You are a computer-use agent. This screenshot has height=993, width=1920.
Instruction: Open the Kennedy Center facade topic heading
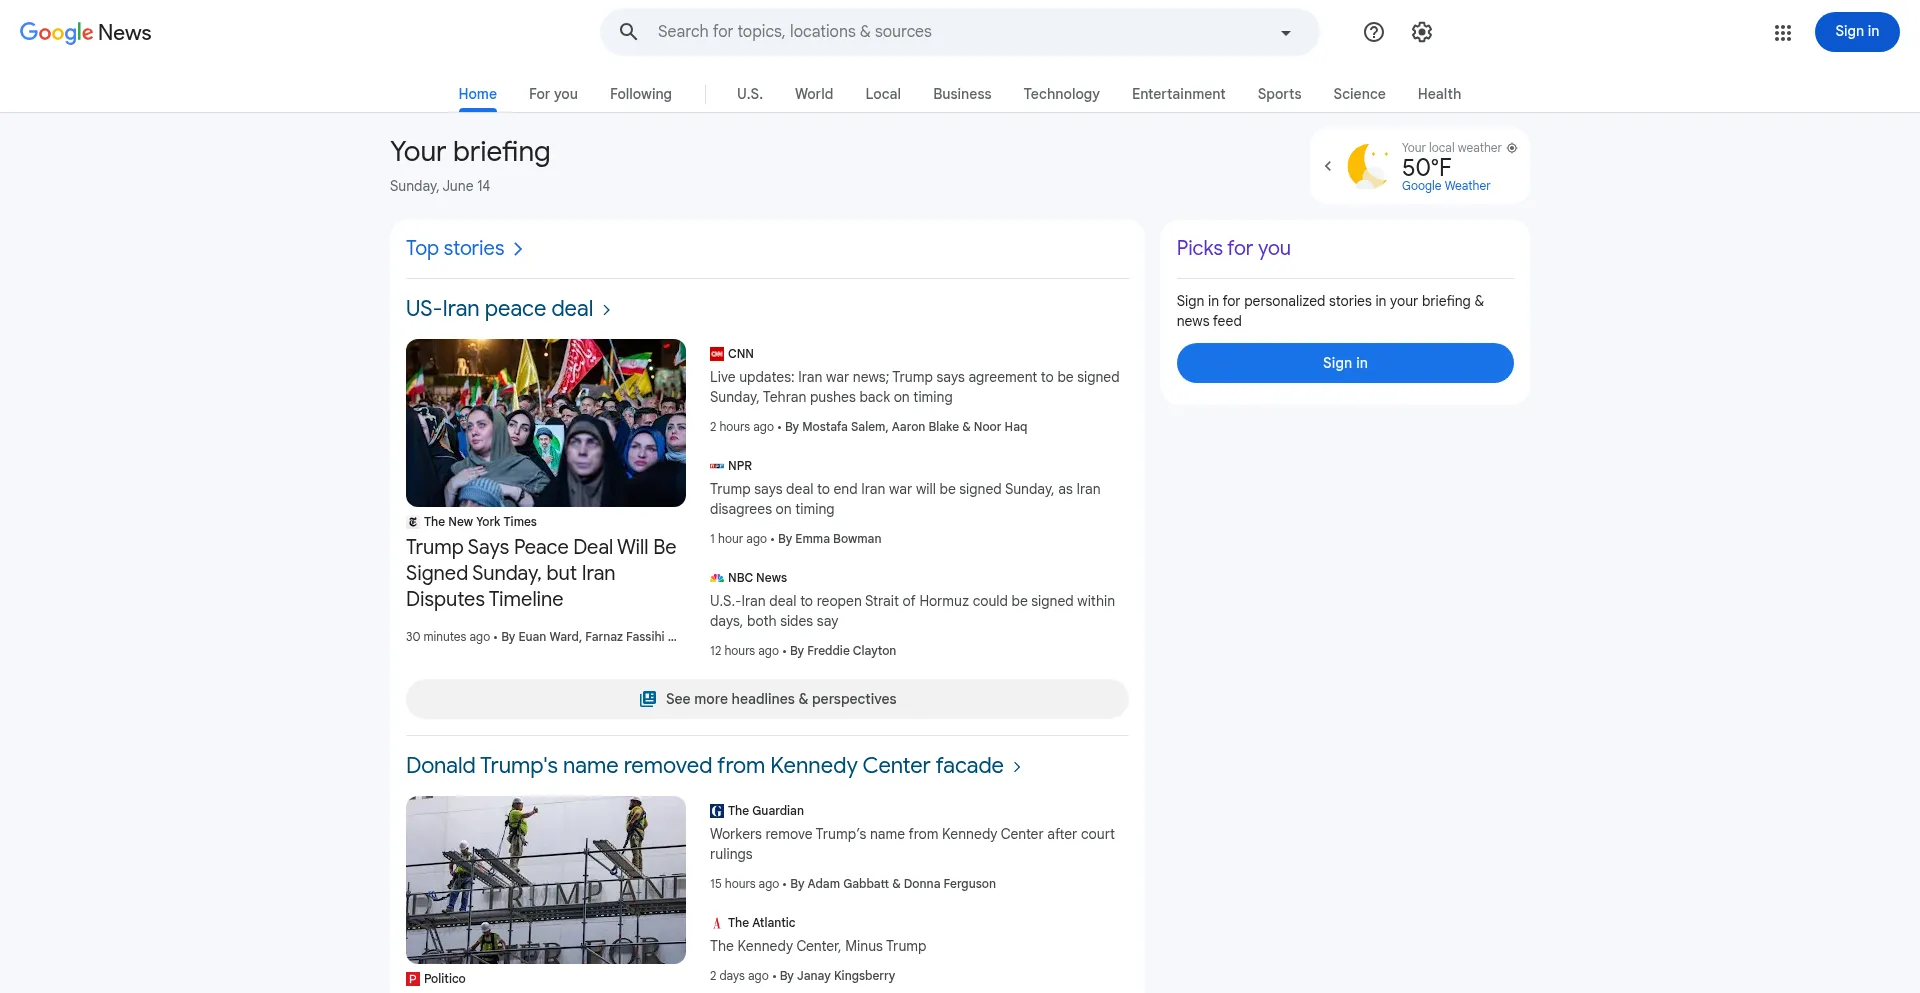(705, 766)
